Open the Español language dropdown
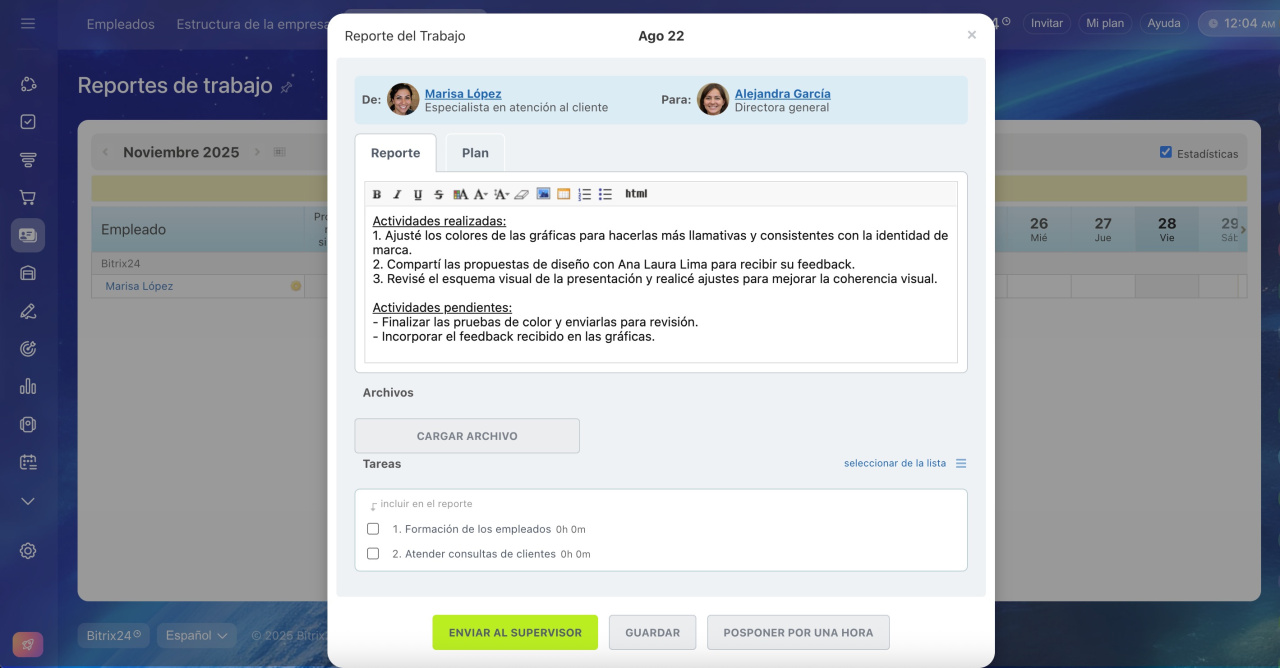The width and height of the screenshot is (1280, 668). coord(197,635)
